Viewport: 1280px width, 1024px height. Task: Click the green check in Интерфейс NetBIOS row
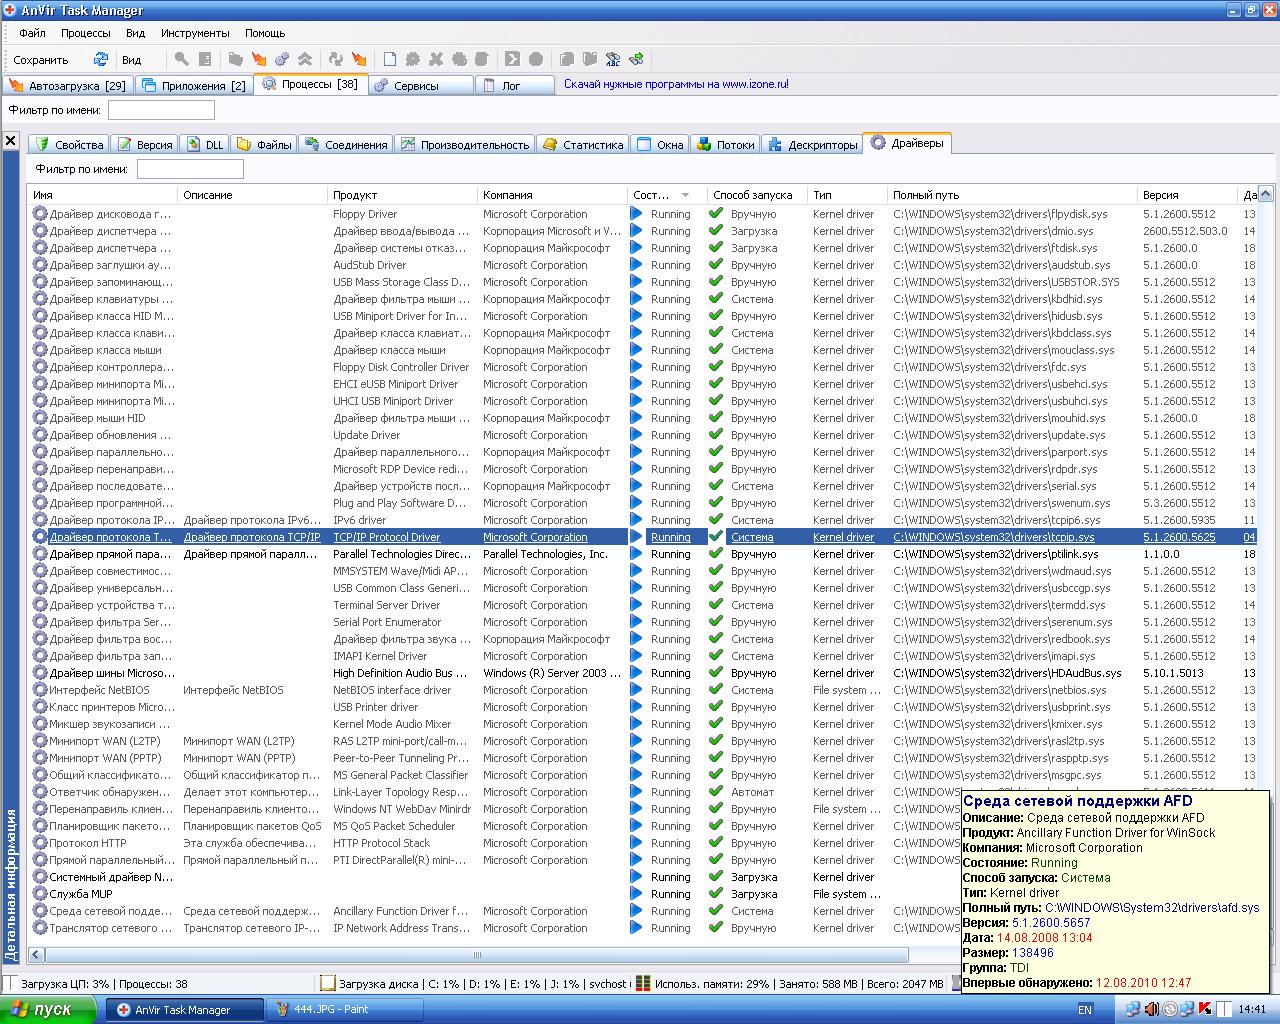click(716, 690)
